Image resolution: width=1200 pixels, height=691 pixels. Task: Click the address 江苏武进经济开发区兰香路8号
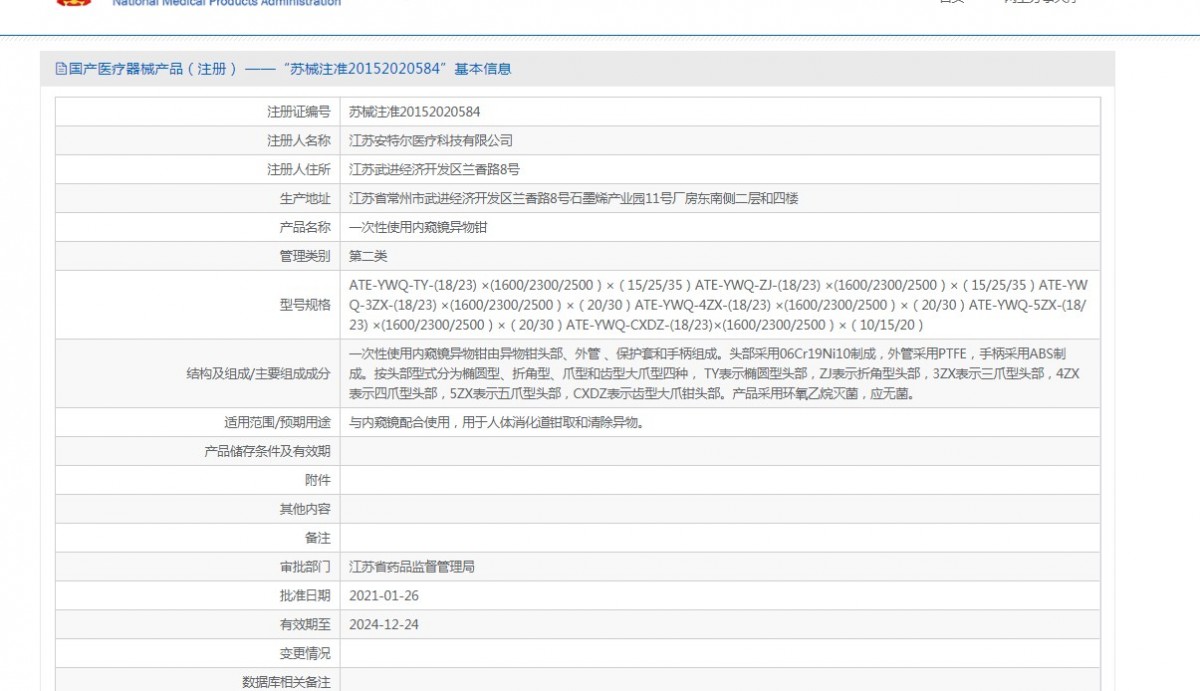coord(434,170)
